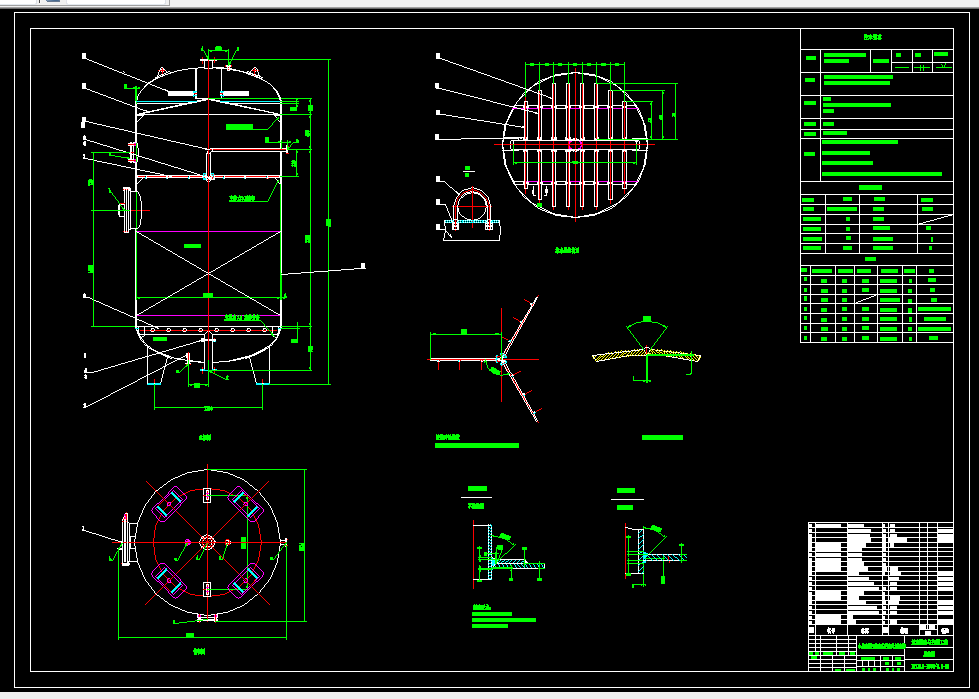This screenshot has height=699, width=979.
Task: Click the title block table at the bottom right
Action: point(880,597)
